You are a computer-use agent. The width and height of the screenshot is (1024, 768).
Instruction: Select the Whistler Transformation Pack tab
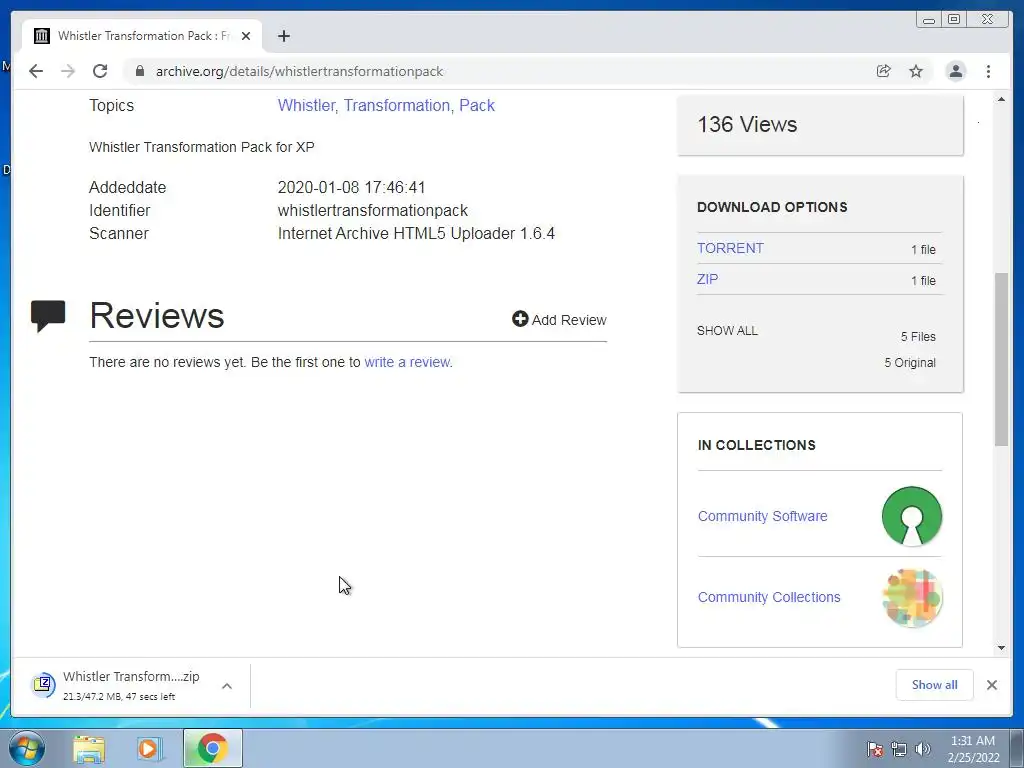(142, 36)
